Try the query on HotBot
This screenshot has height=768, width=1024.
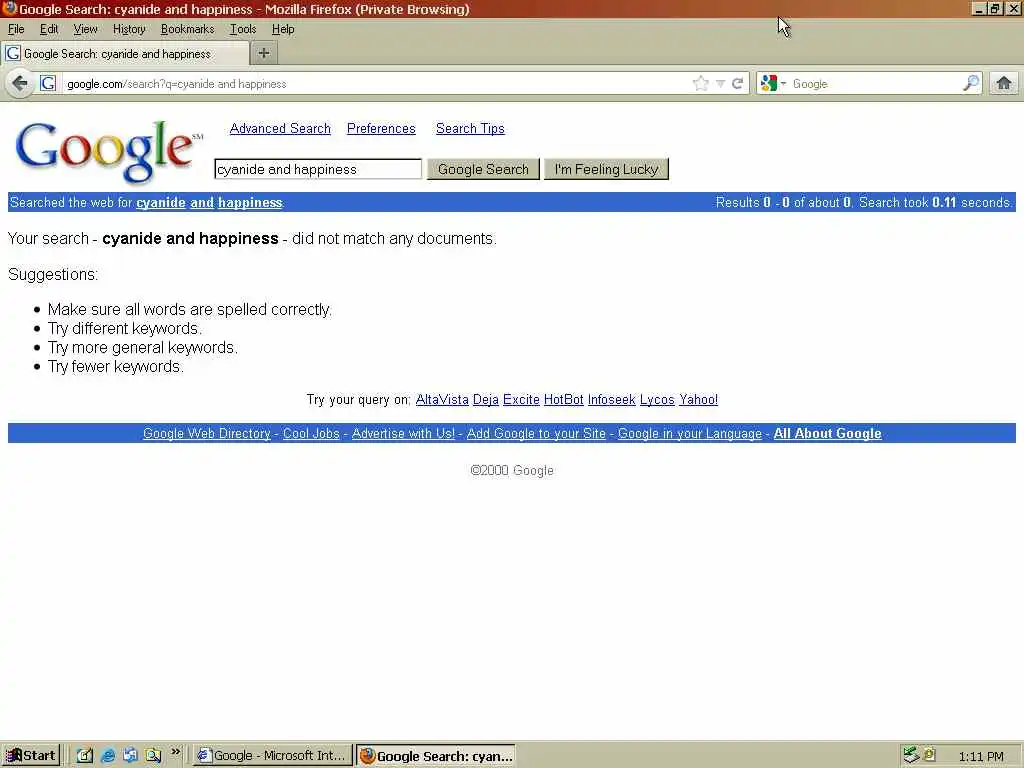(x=564, y=399)
